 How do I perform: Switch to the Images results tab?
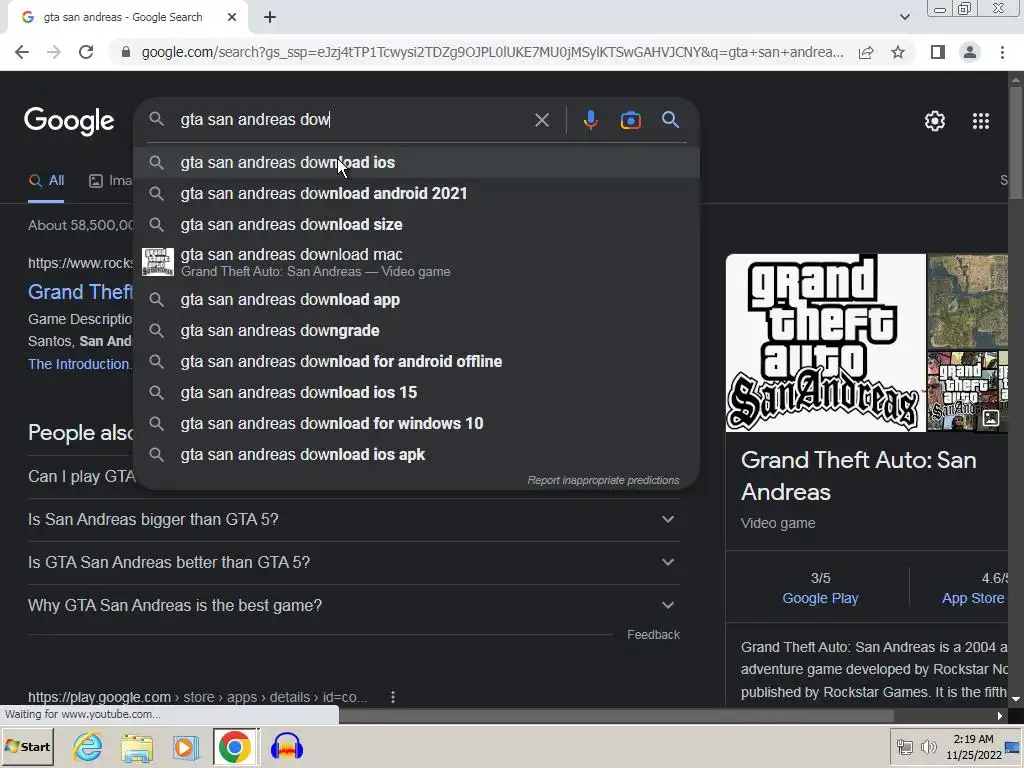(x=110, y=181)
